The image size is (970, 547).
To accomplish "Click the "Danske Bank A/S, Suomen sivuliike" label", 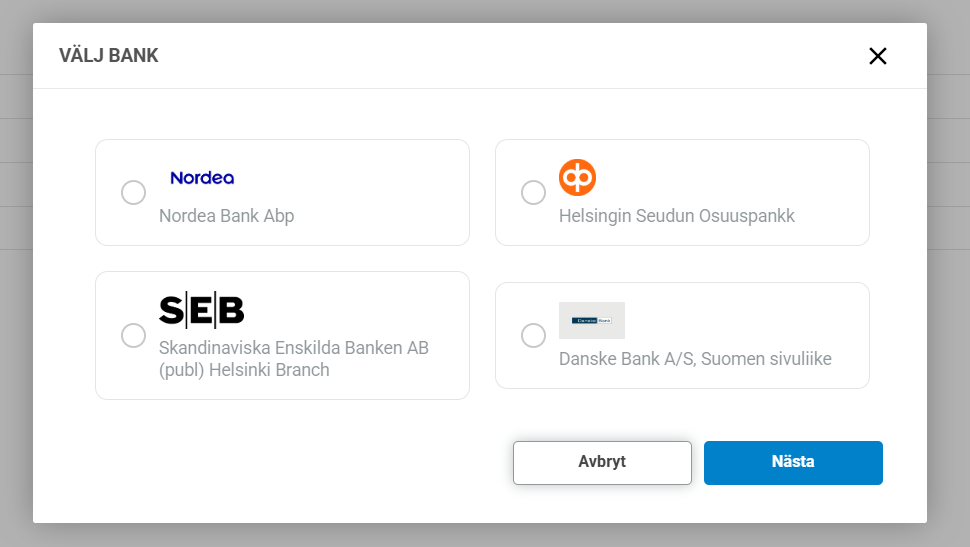I will click(x=695, y=359).
